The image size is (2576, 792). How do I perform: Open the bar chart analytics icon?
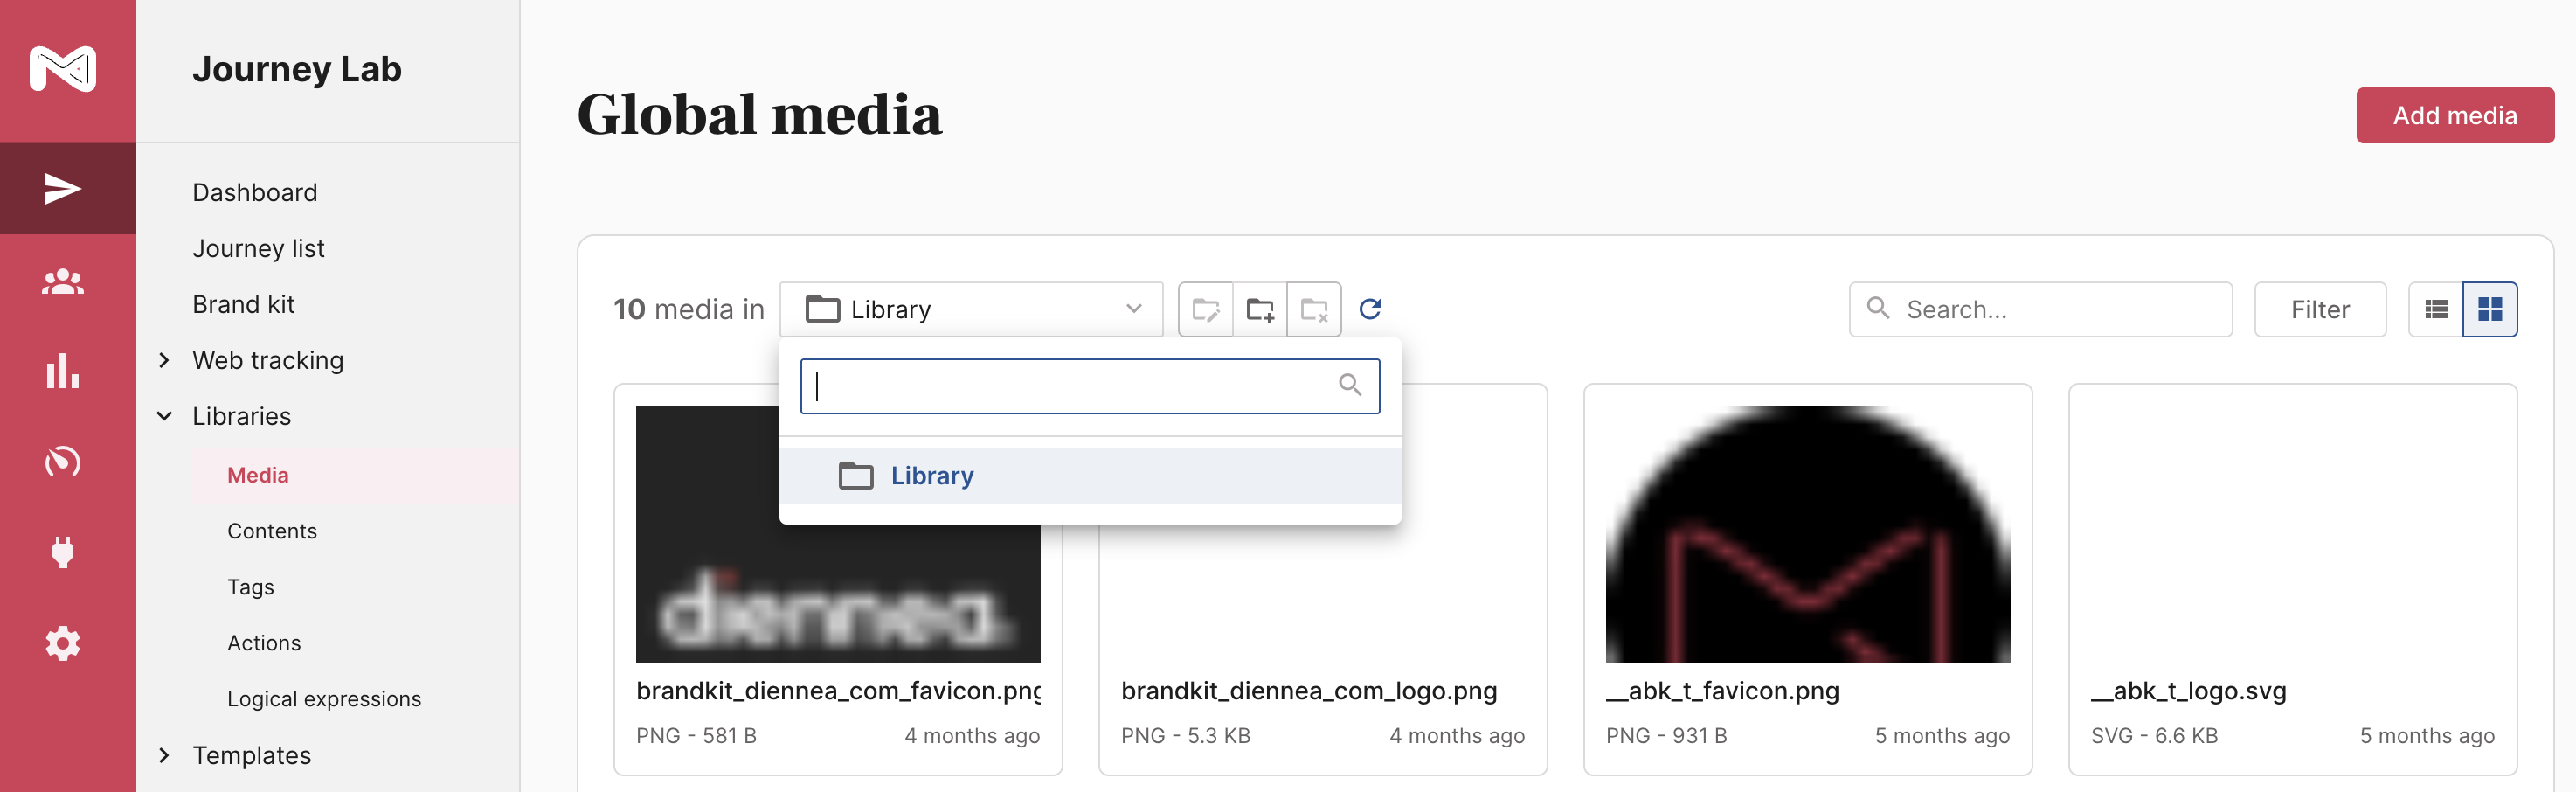click(63, 371)
